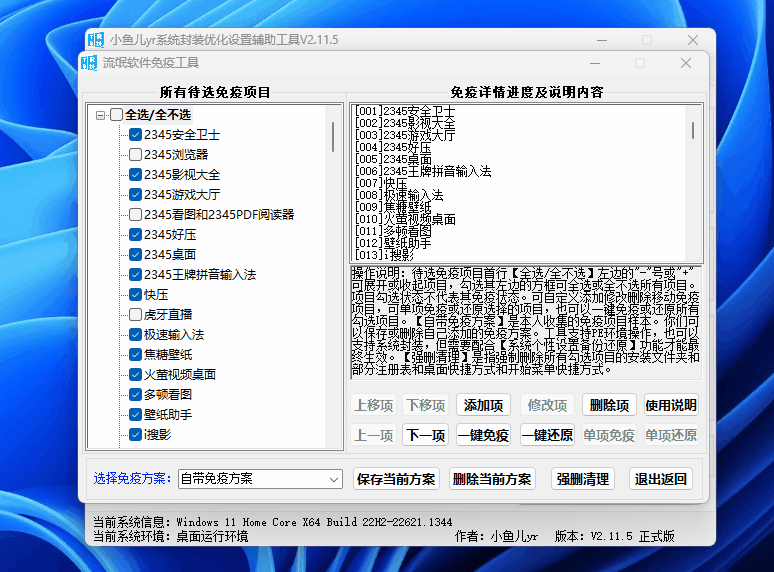Image resolution: width=774 pixels, height=572 pixels.
Task: Click the 选择免疫方案 blue label
Action: (132, 478)
